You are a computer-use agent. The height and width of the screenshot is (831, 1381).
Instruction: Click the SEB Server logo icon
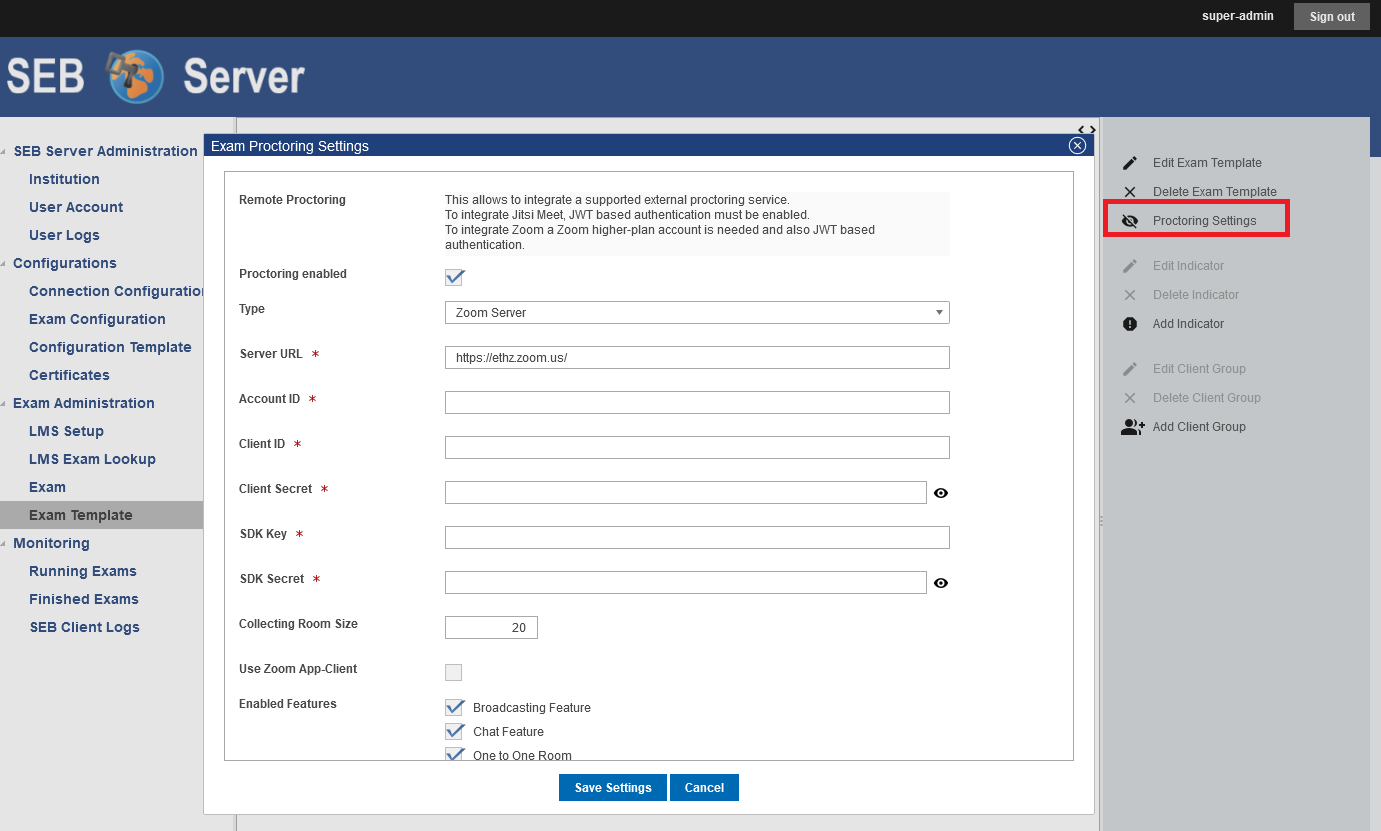(x=135, y=77)
